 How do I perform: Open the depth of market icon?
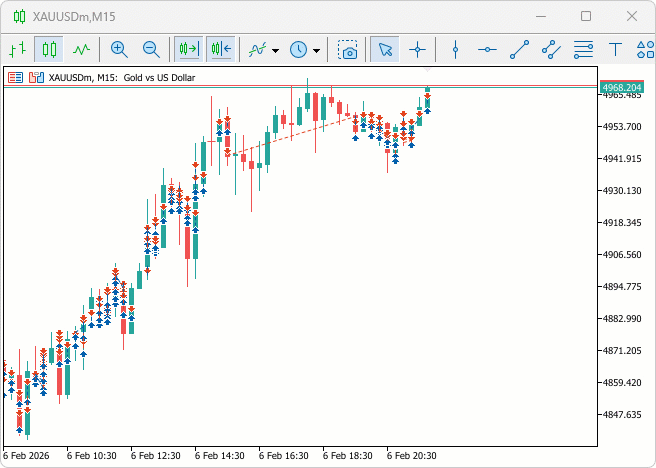(x=36, y=77)
